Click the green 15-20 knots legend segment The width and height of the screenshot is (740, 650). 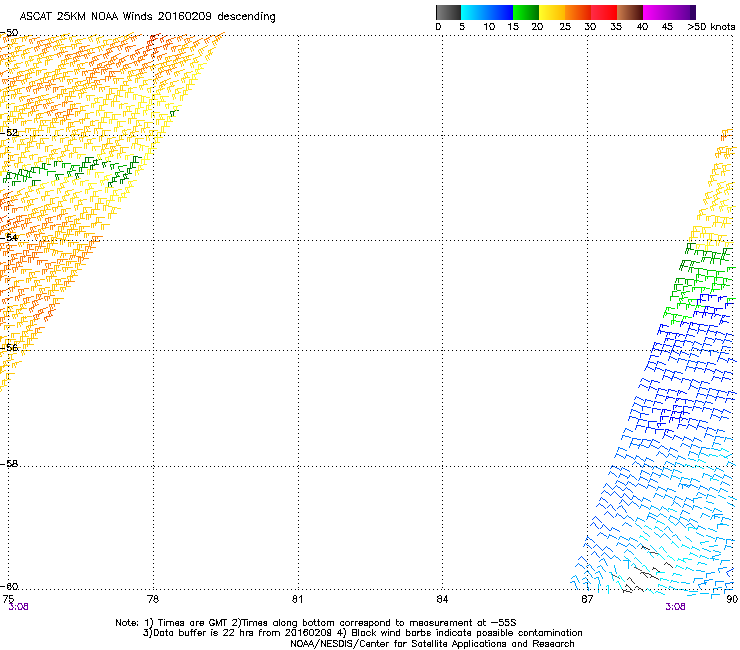[x=526, y=12]
